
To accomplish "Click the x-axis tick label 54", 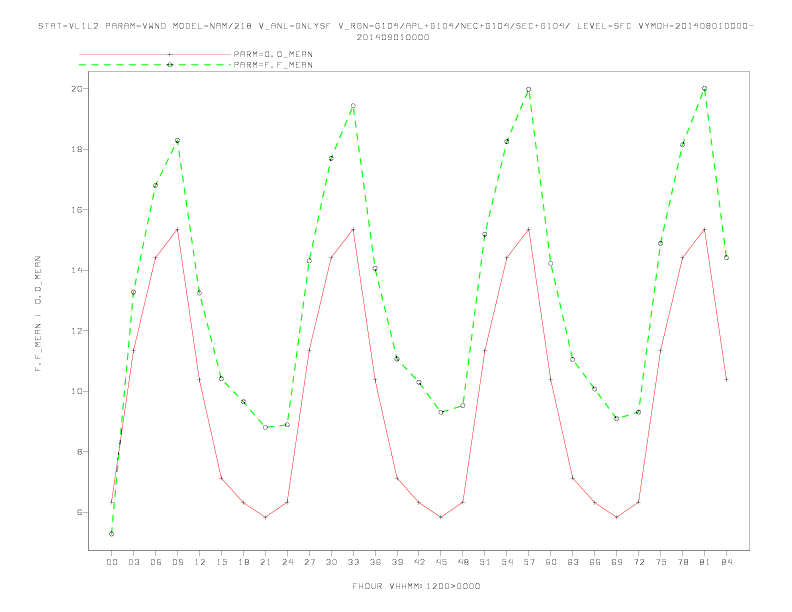I will click(507, 562).
